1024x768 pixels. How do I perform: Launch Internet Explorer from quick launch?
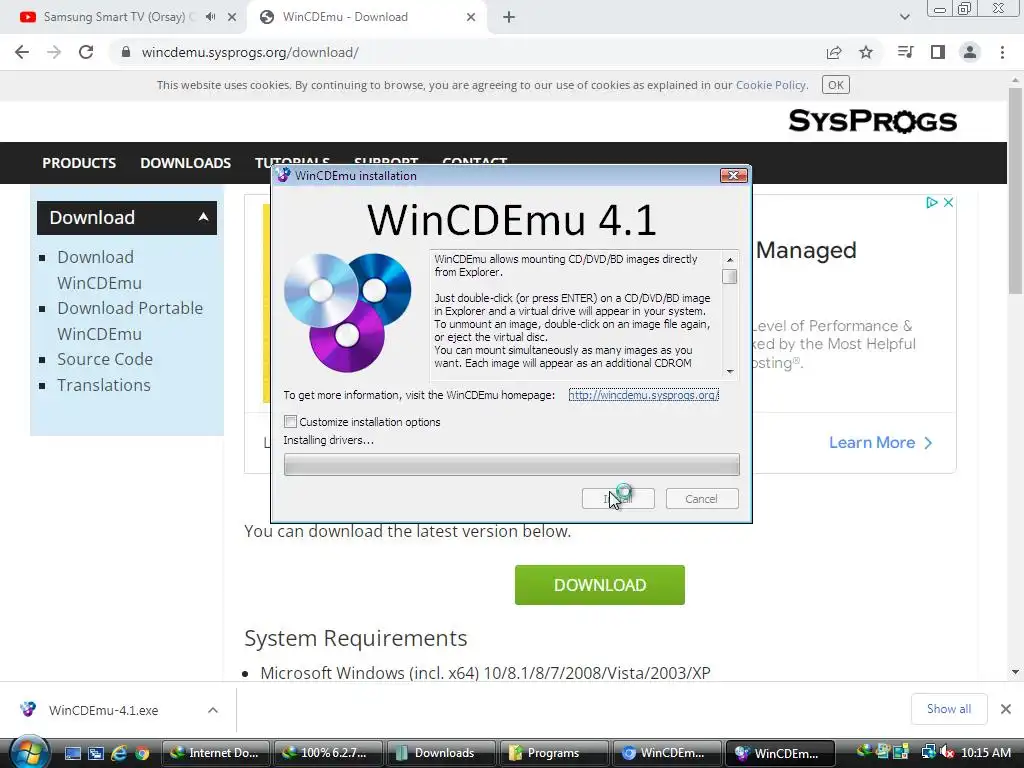(119, 753)
